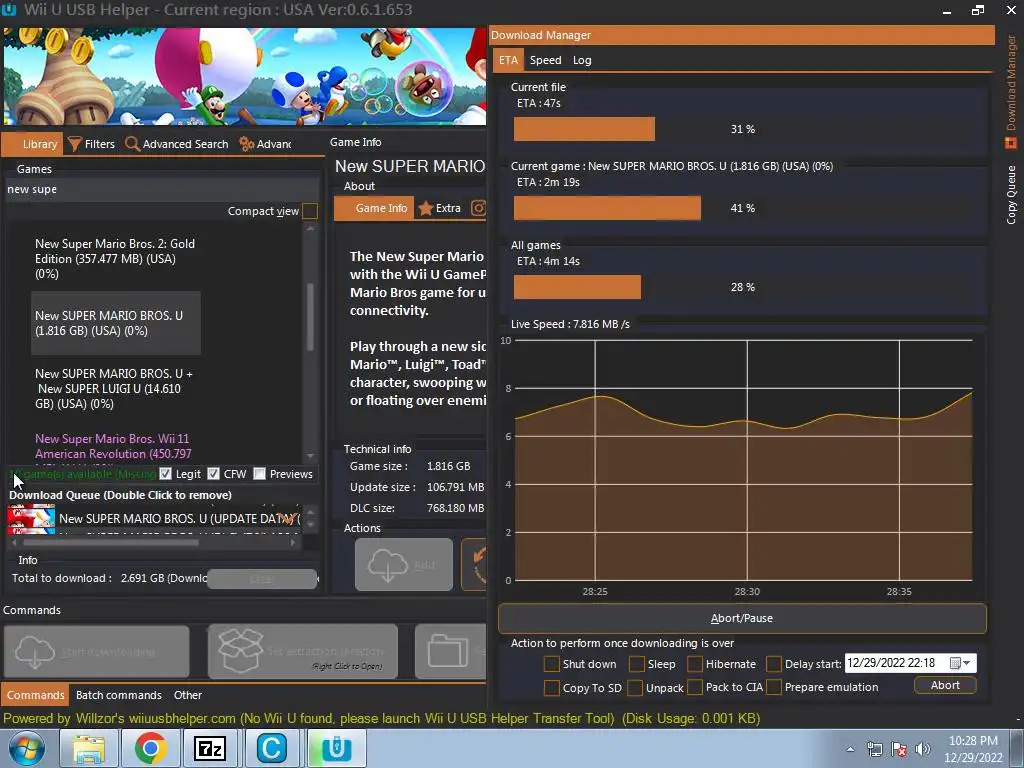This screenshot has height=768, width=1024.
Task: Click the Set extraction directory box icon
Action: pos(240,650)
